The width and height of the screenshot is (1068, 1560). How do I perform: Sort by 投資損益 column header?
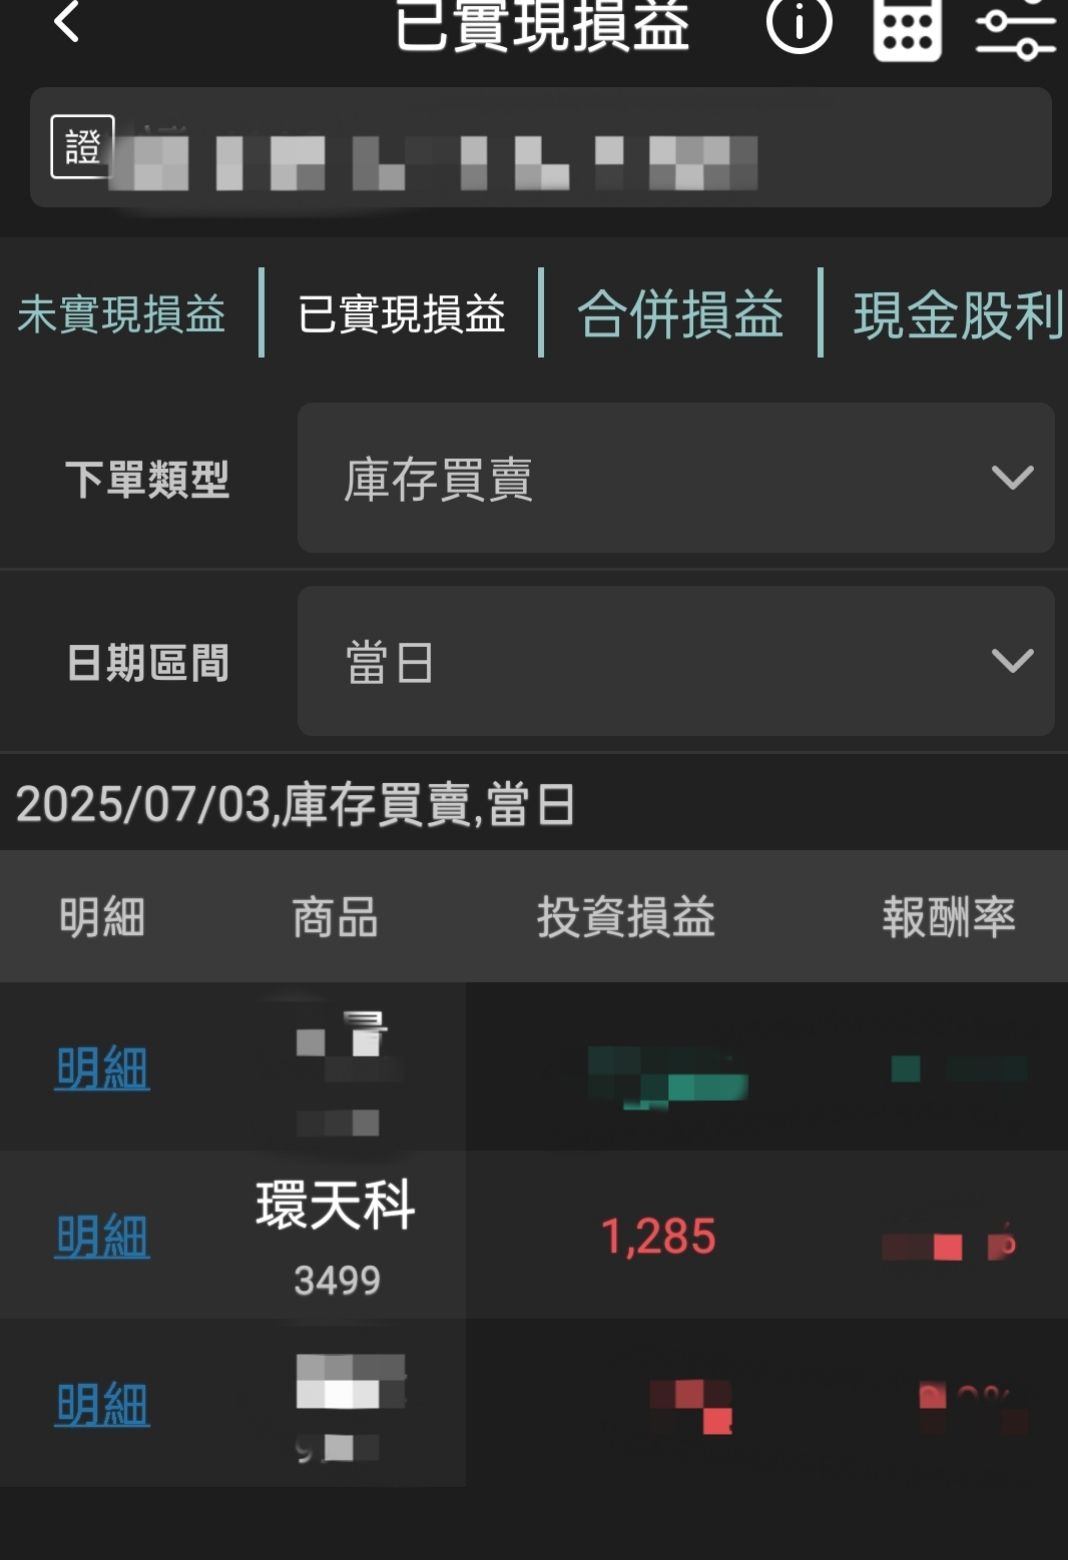pyautogui.click(x=626, y=917)
